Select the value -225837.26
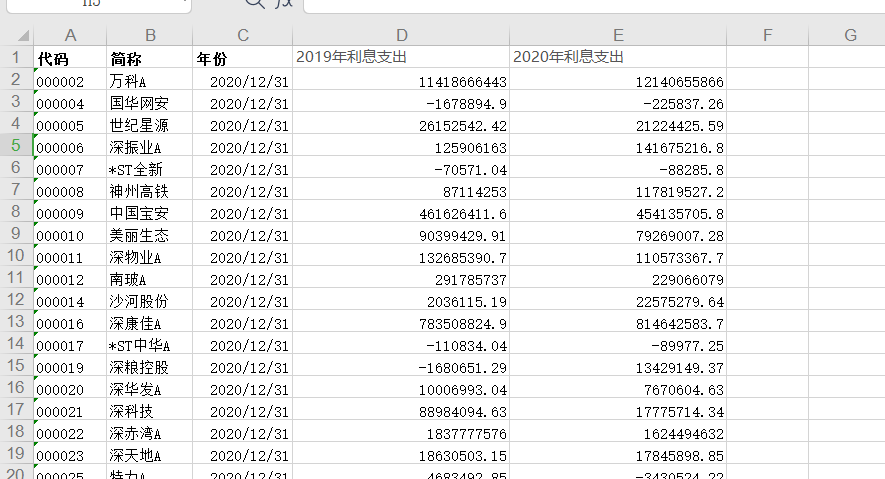Image resolution: width=885 pixels, height=479 pixels. click(x=618, y=101)
